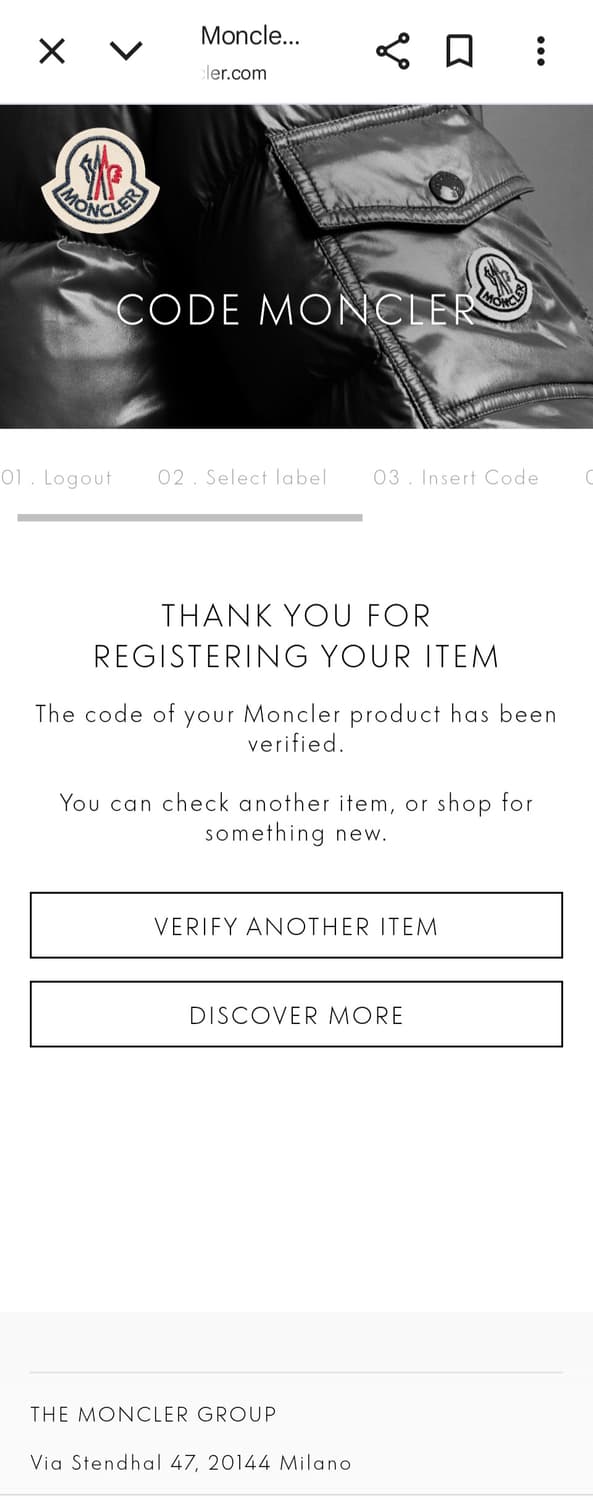Tap the grey step progress bar

(190, 517)
